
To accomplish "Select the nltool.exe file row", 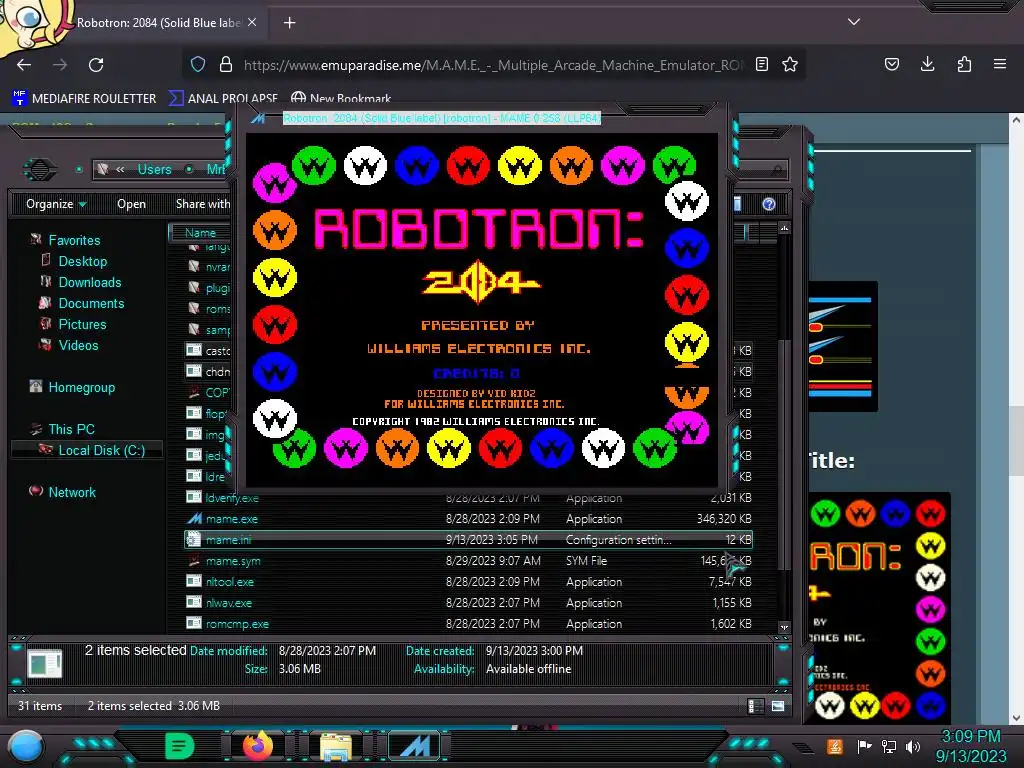I will pyautogui.click(x=469, y=581).
